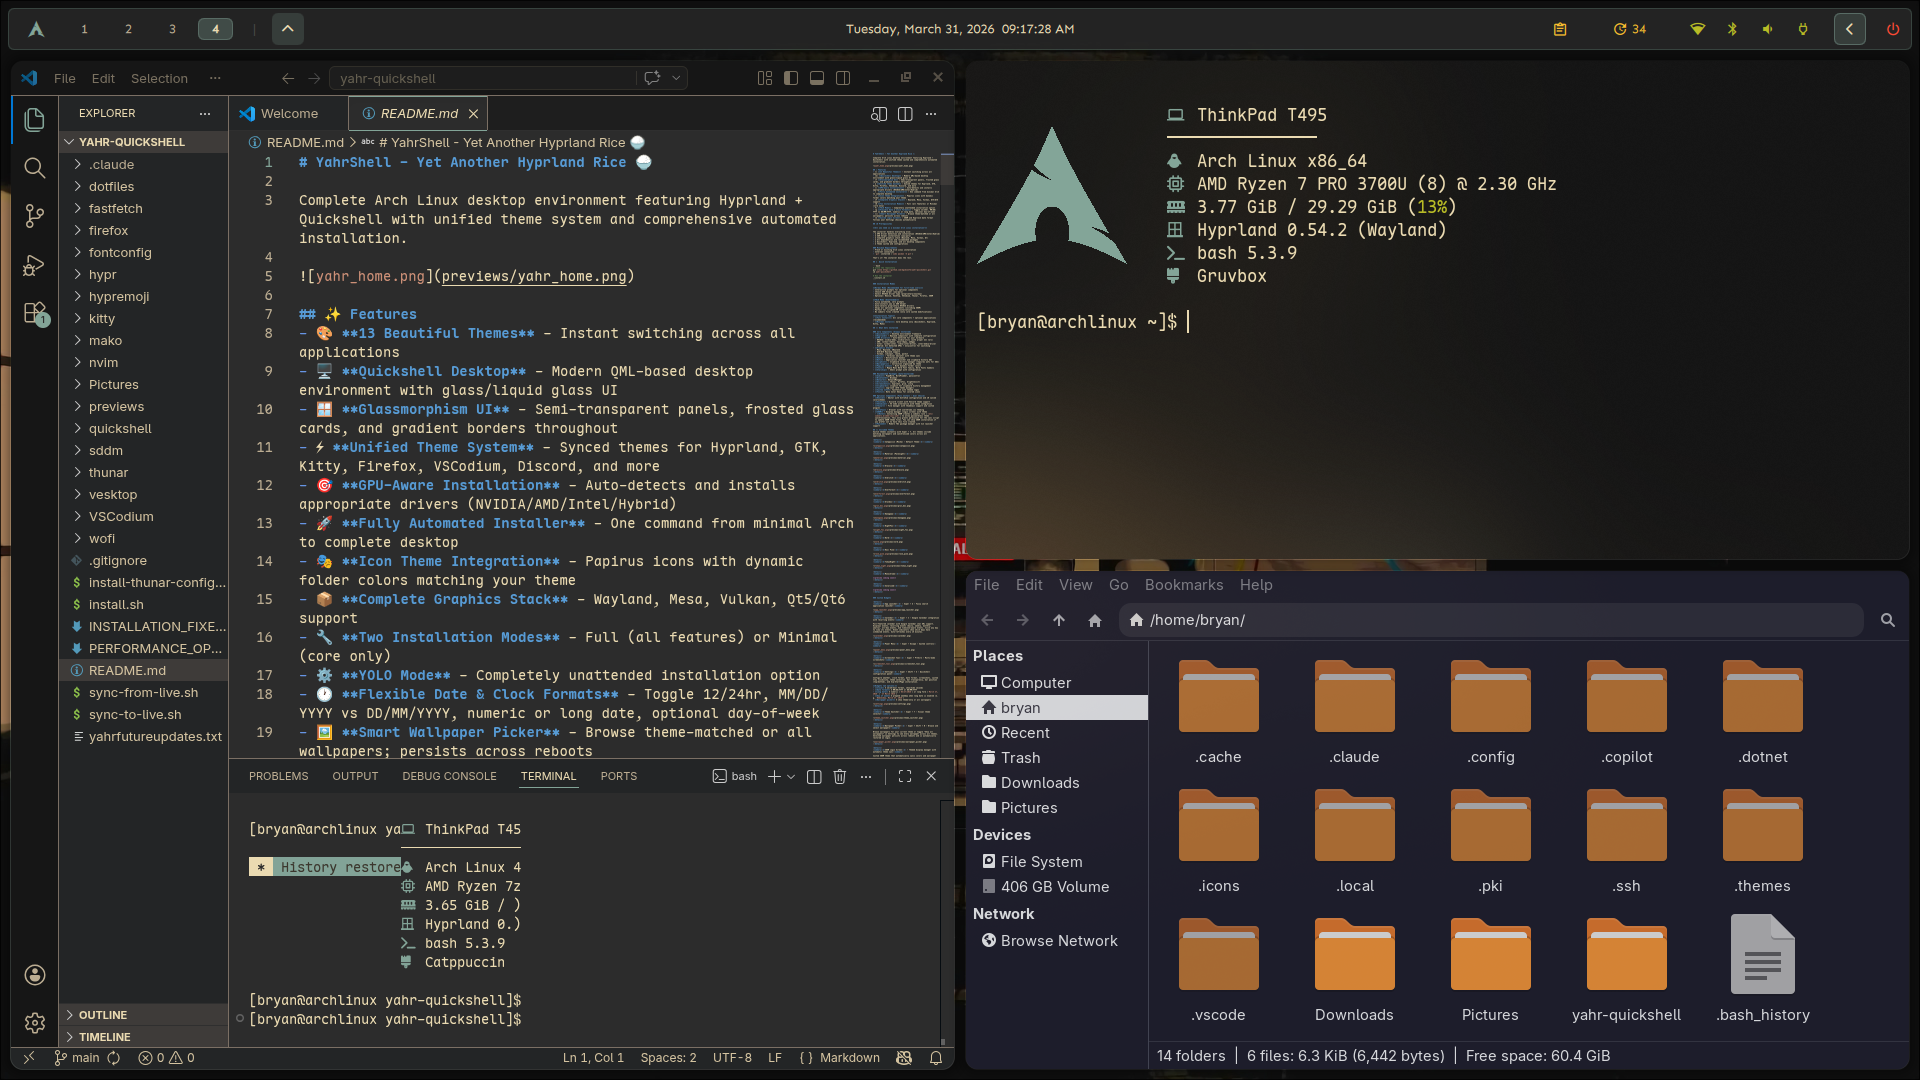This screenshot has width=1920, height=1080.
Task: Split the terminal panel
Action: pos(814,776)
